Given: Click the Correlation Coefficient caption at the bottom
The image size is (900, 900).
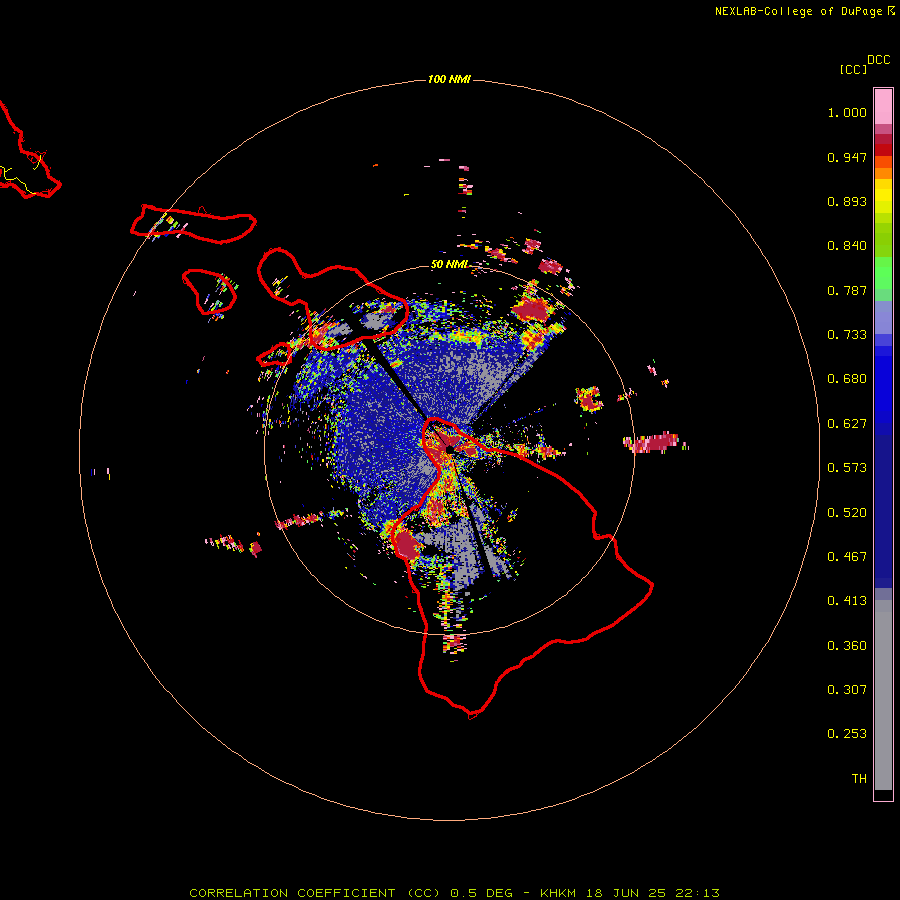Looking at the screenshot, I should pos(454,893).
